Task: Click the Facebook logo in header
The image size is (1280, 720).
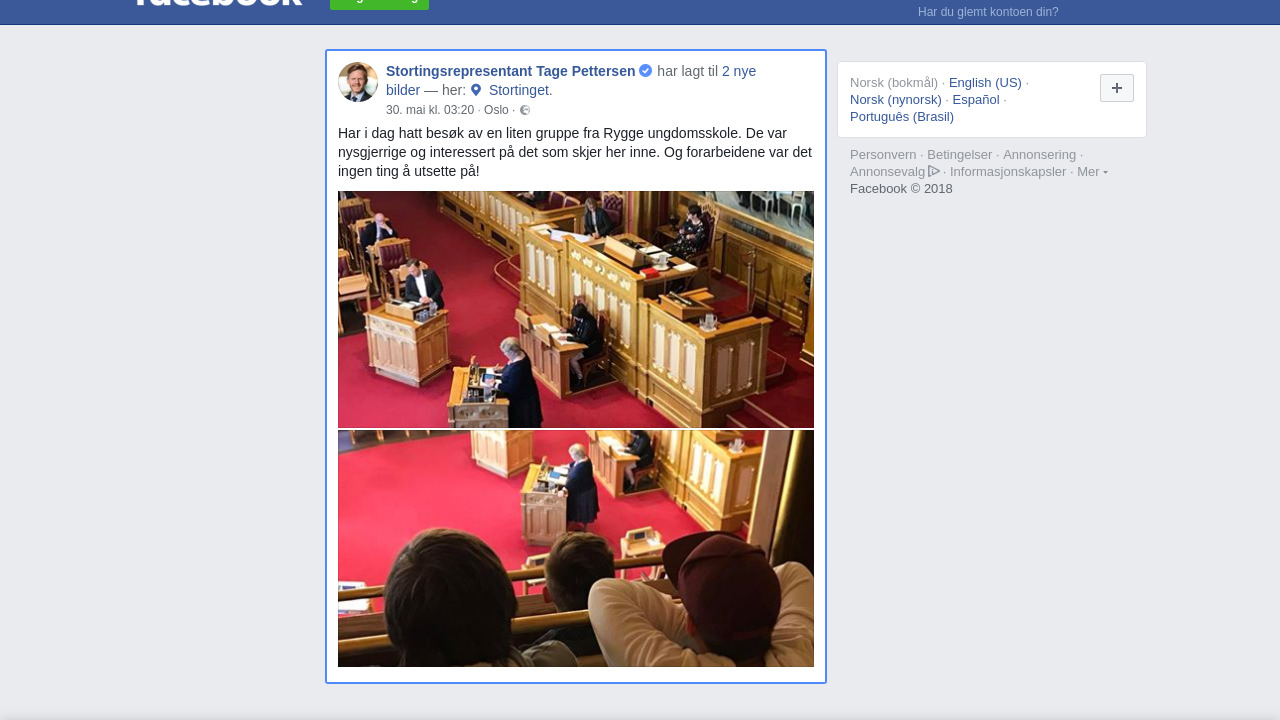Action: pyautogui.click(x=218, y=3)
